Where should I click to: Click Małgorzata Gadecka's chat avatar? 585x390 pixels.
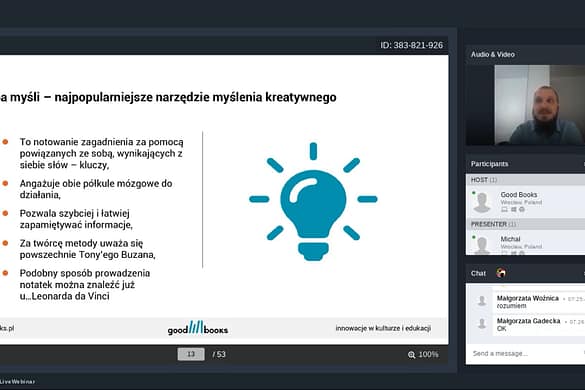coord(482,323)
